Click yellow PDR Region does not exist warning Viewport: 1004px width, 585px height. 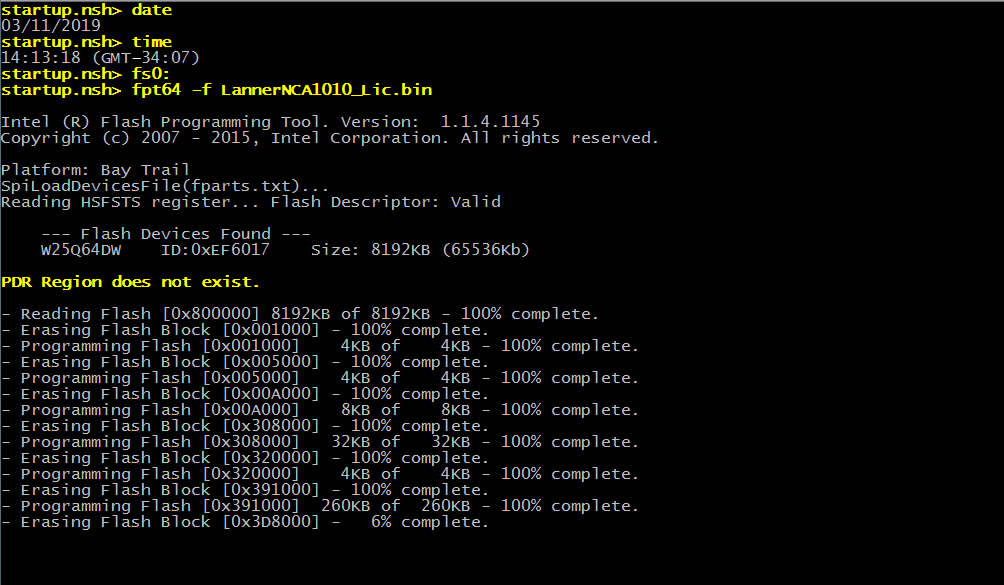[130, 282]
